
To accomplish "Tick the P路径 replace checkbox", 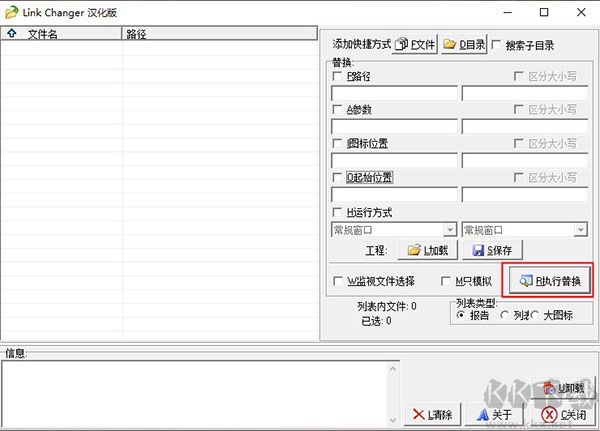I will [x=337, y=76].
